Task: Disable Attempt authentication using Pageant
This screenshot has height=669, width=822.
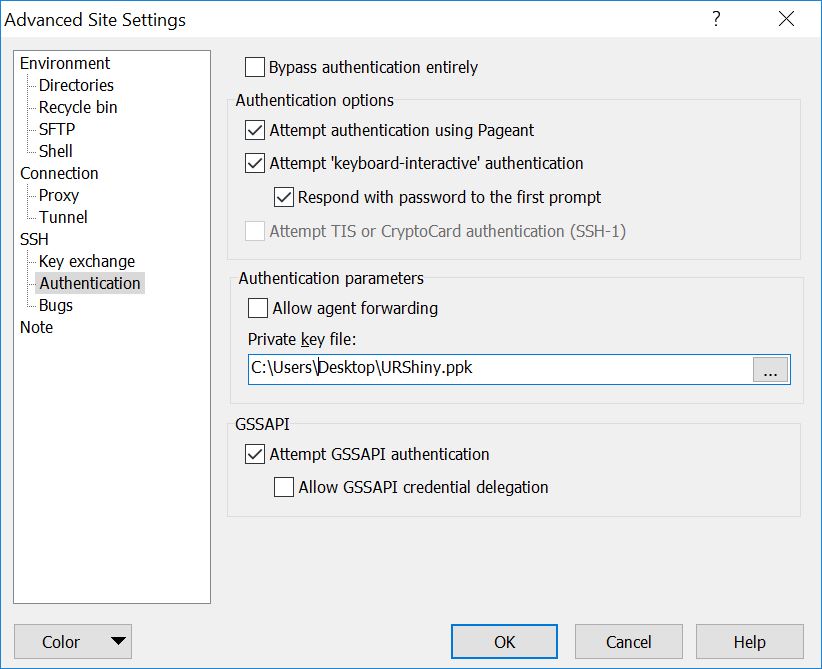Action: [256, 130]
